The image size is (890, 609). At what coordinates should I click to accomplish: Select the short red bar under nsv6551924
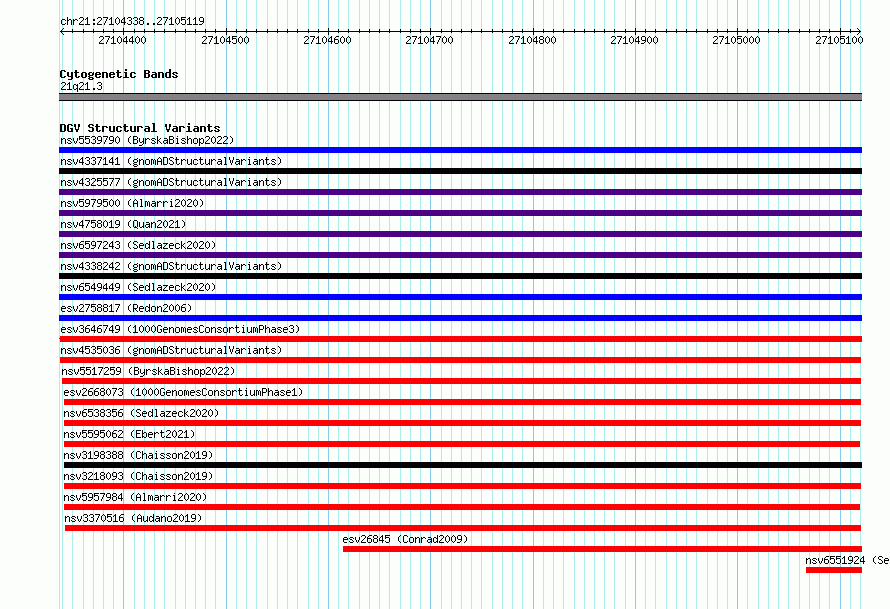[834, 570]
